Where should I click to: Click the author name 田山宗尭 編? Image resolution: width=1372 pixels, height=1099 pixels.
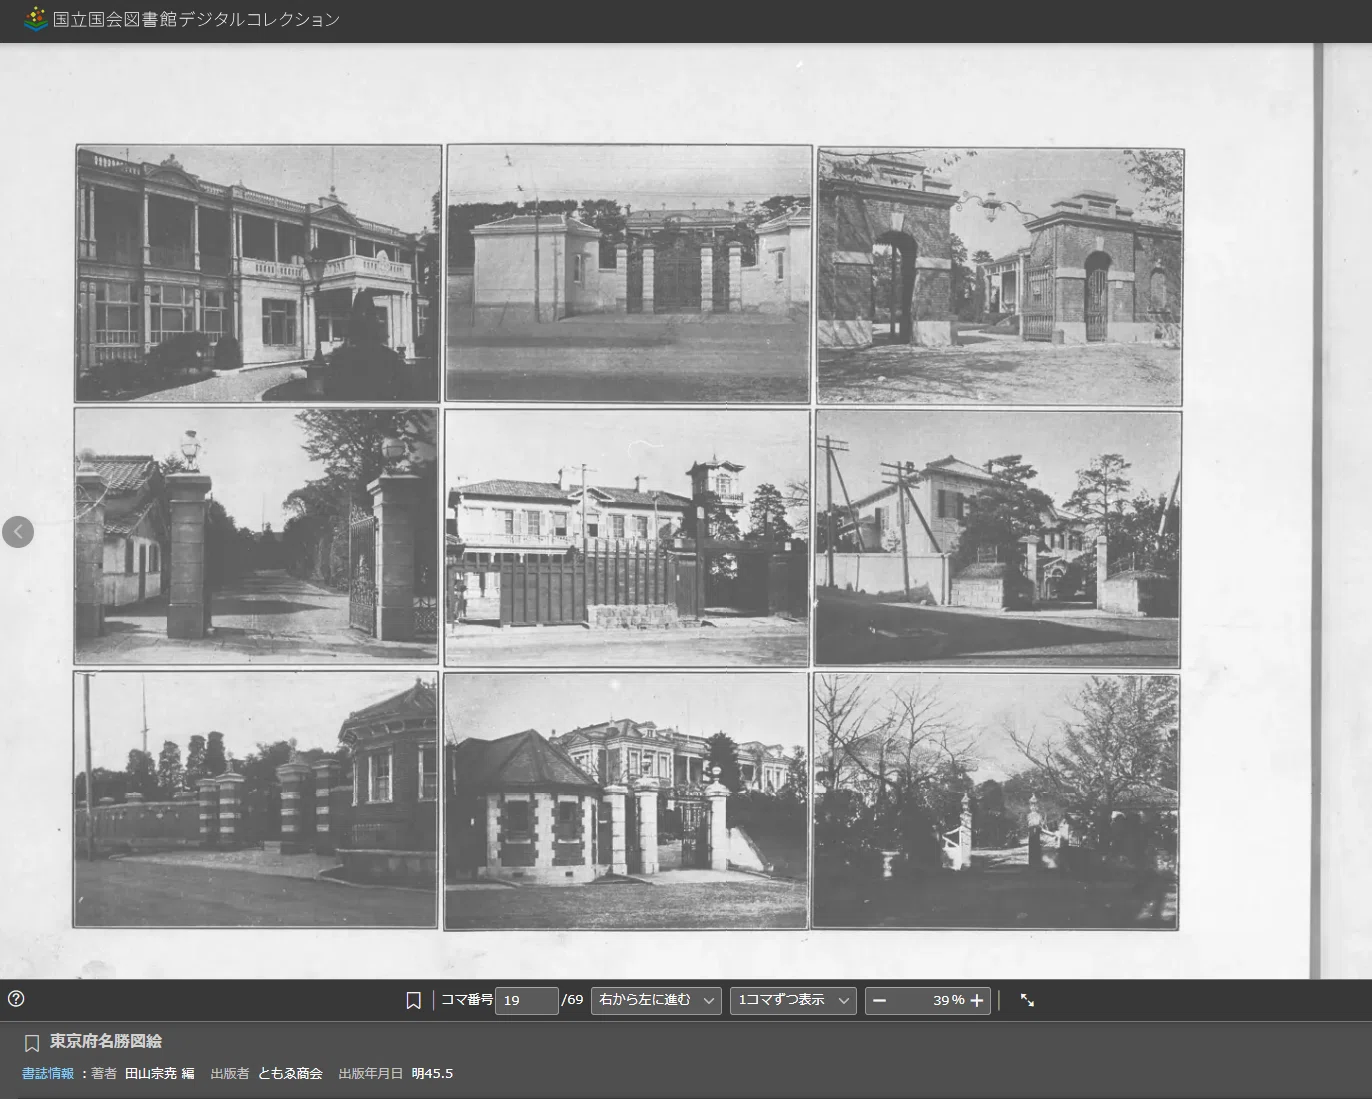[159, 1073]
